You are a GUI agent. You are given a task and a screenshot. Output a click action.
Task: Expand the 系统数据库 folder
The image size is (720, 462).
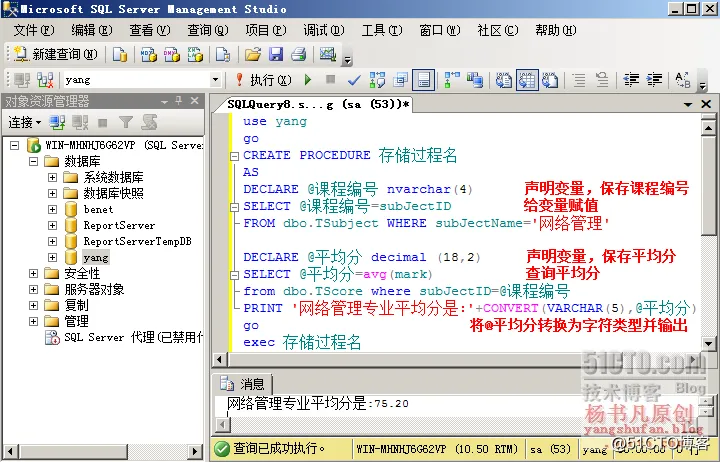click(x=52, y=177)
